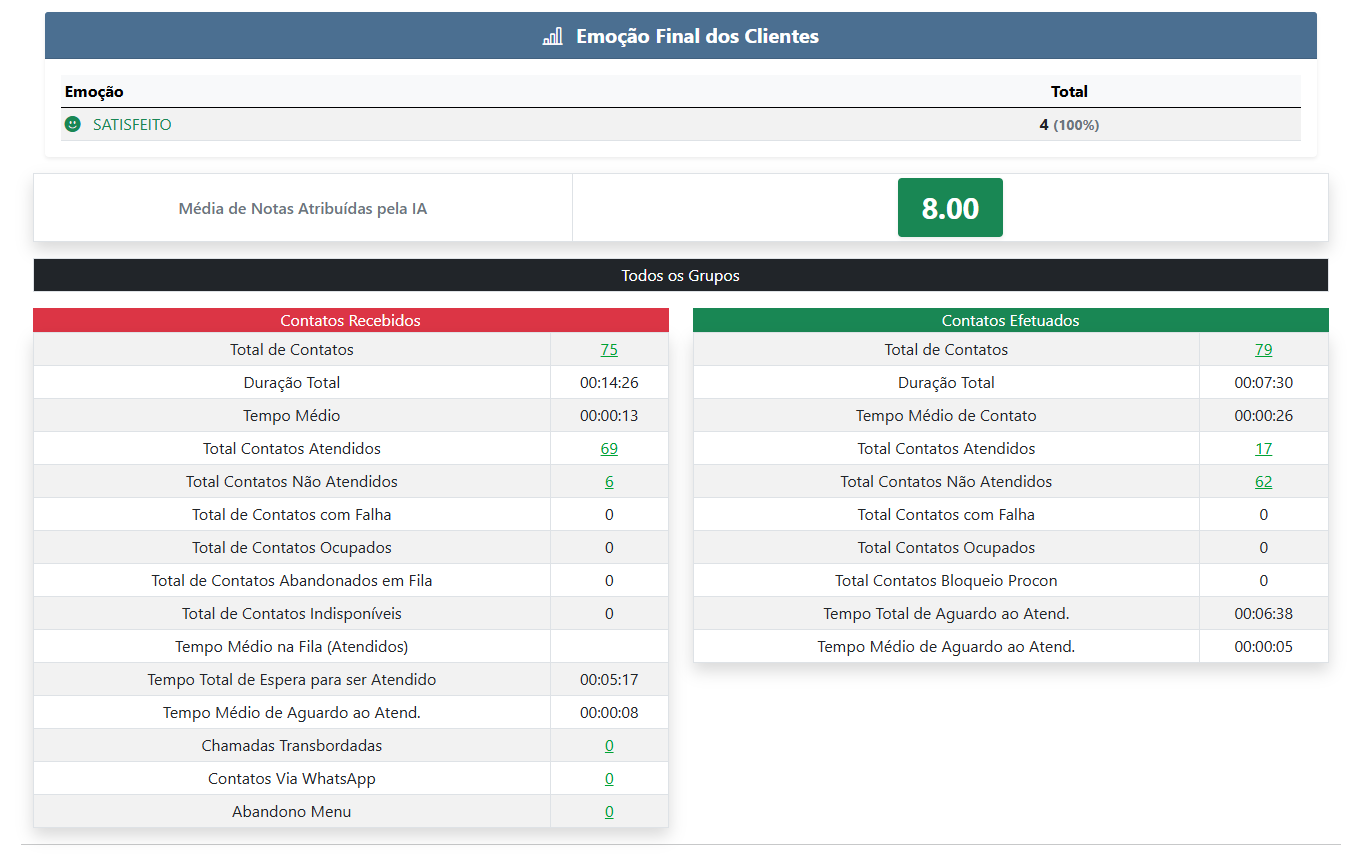
Task: Click the bar chart icon in the header
Action: coord(552,37)
